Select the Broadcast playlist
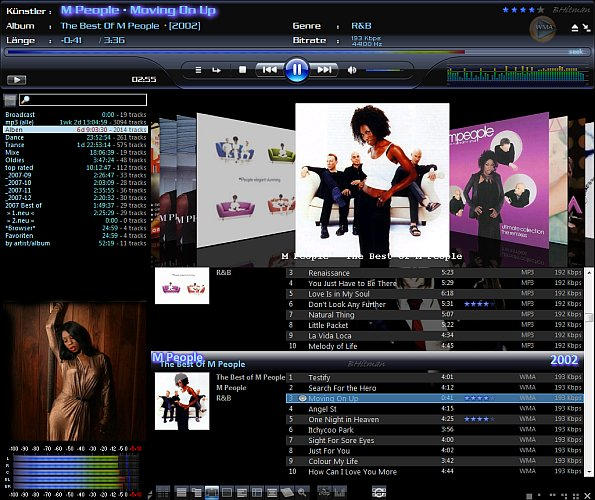Image resolution: width=595 pixels, height=500 pixels. [x=75, y=115]
